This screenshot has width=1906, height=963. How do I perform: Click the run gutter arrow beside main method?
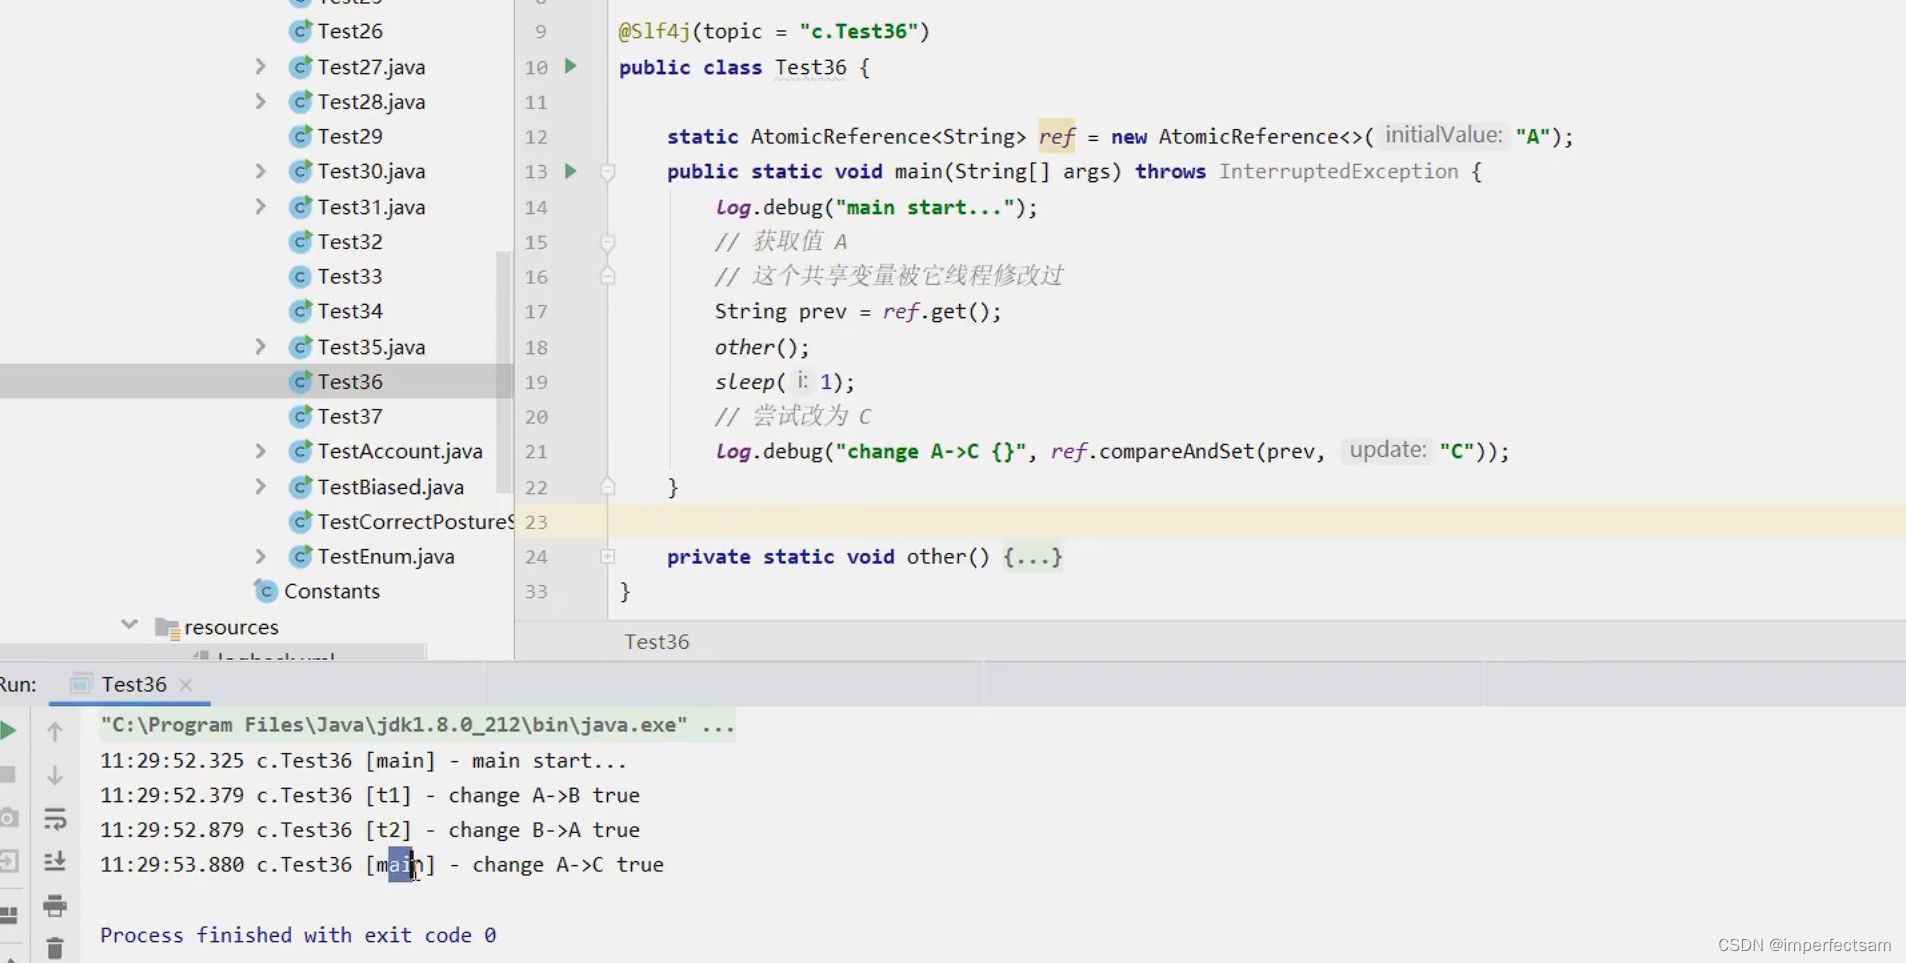[570, 171]
